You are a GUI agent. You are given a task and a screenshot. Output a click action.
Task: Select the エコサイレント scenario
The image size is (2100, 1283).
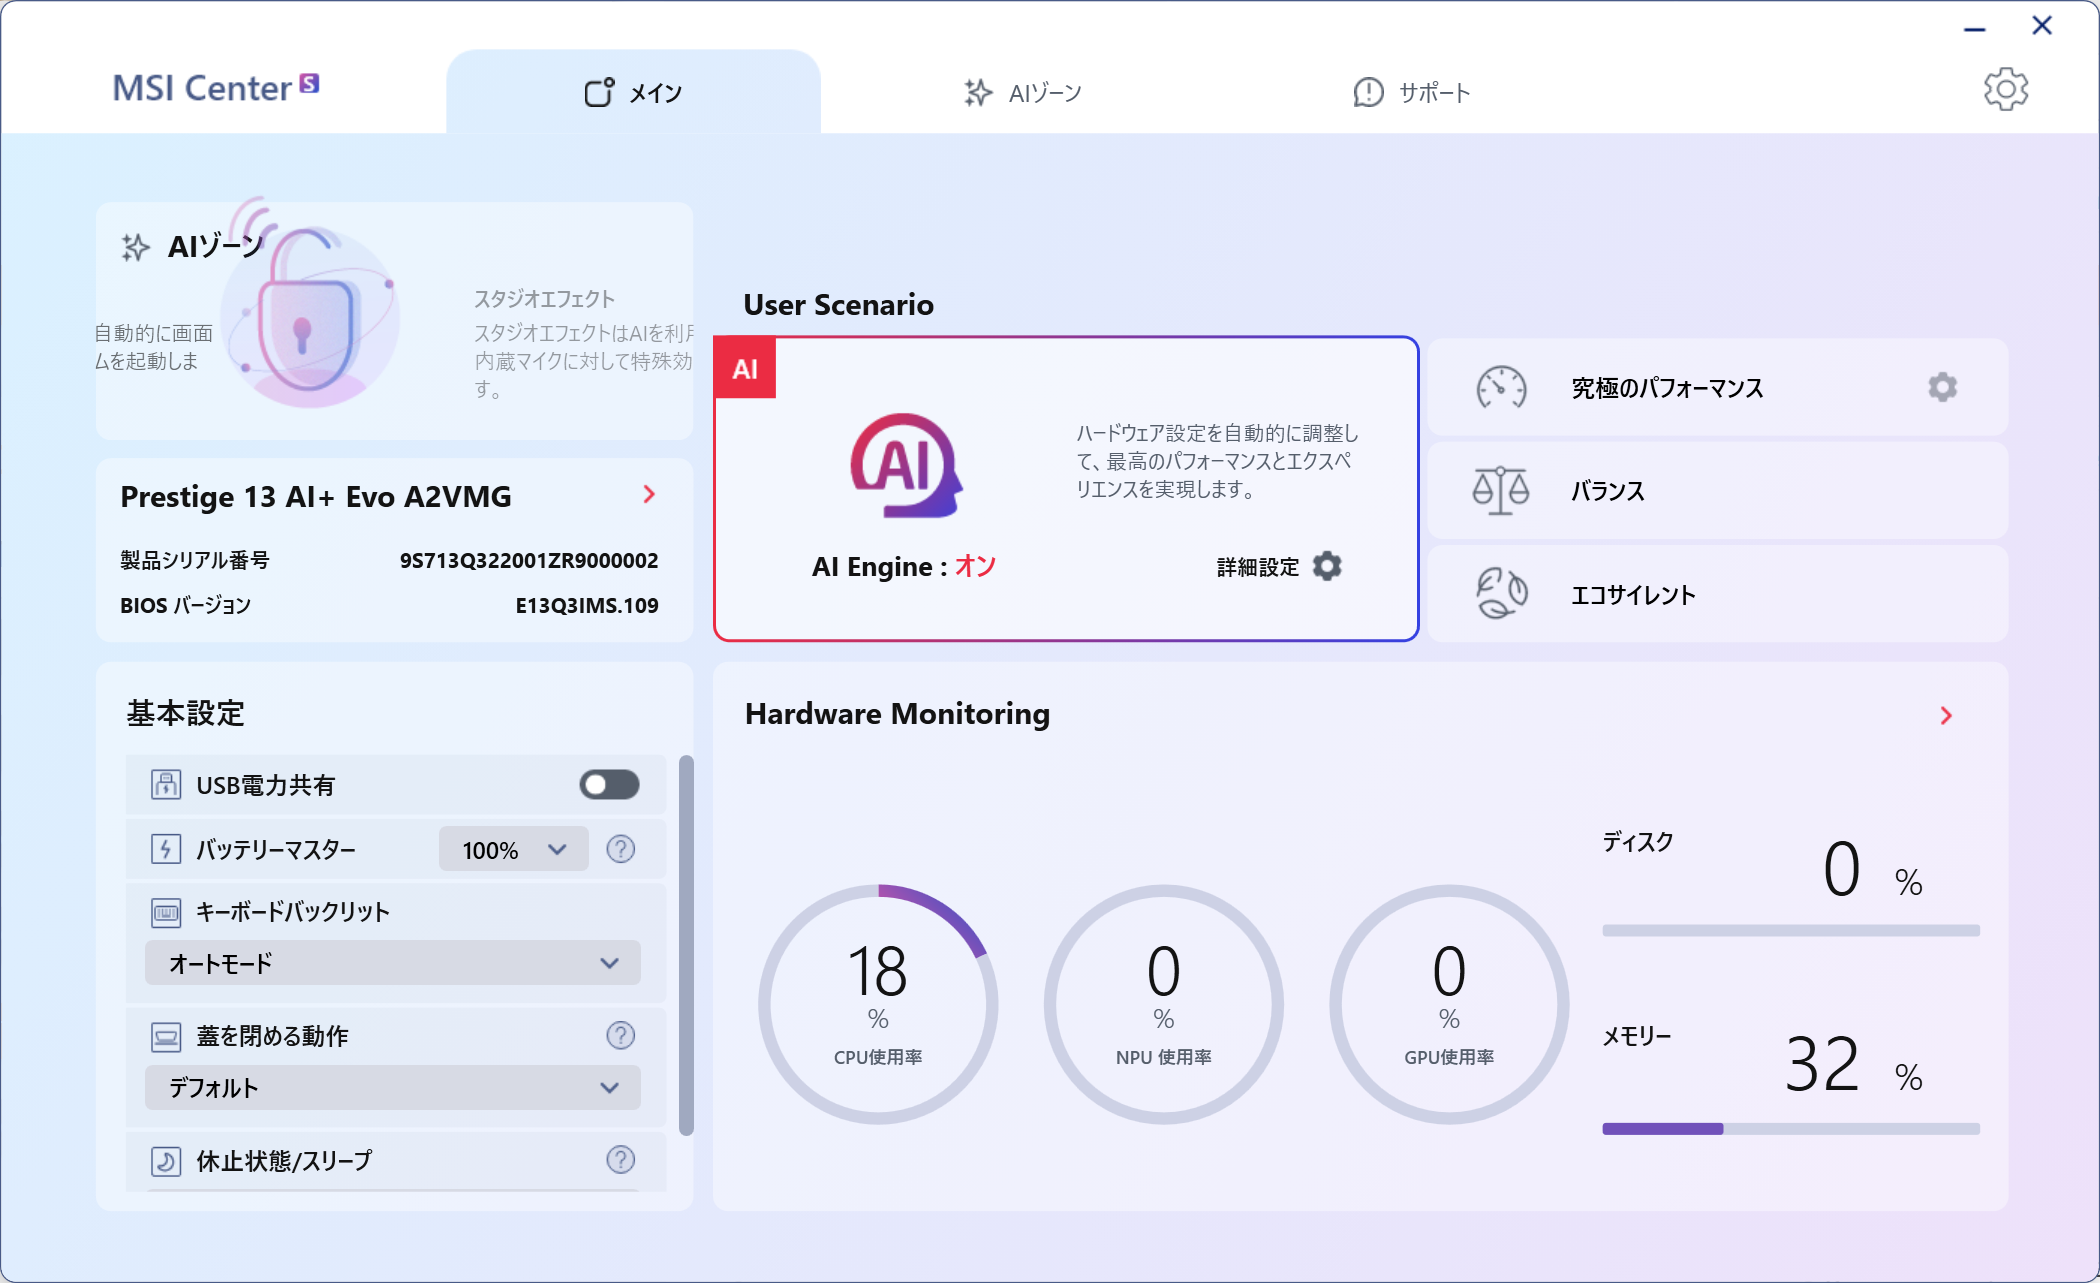[x=1632, y=595]
